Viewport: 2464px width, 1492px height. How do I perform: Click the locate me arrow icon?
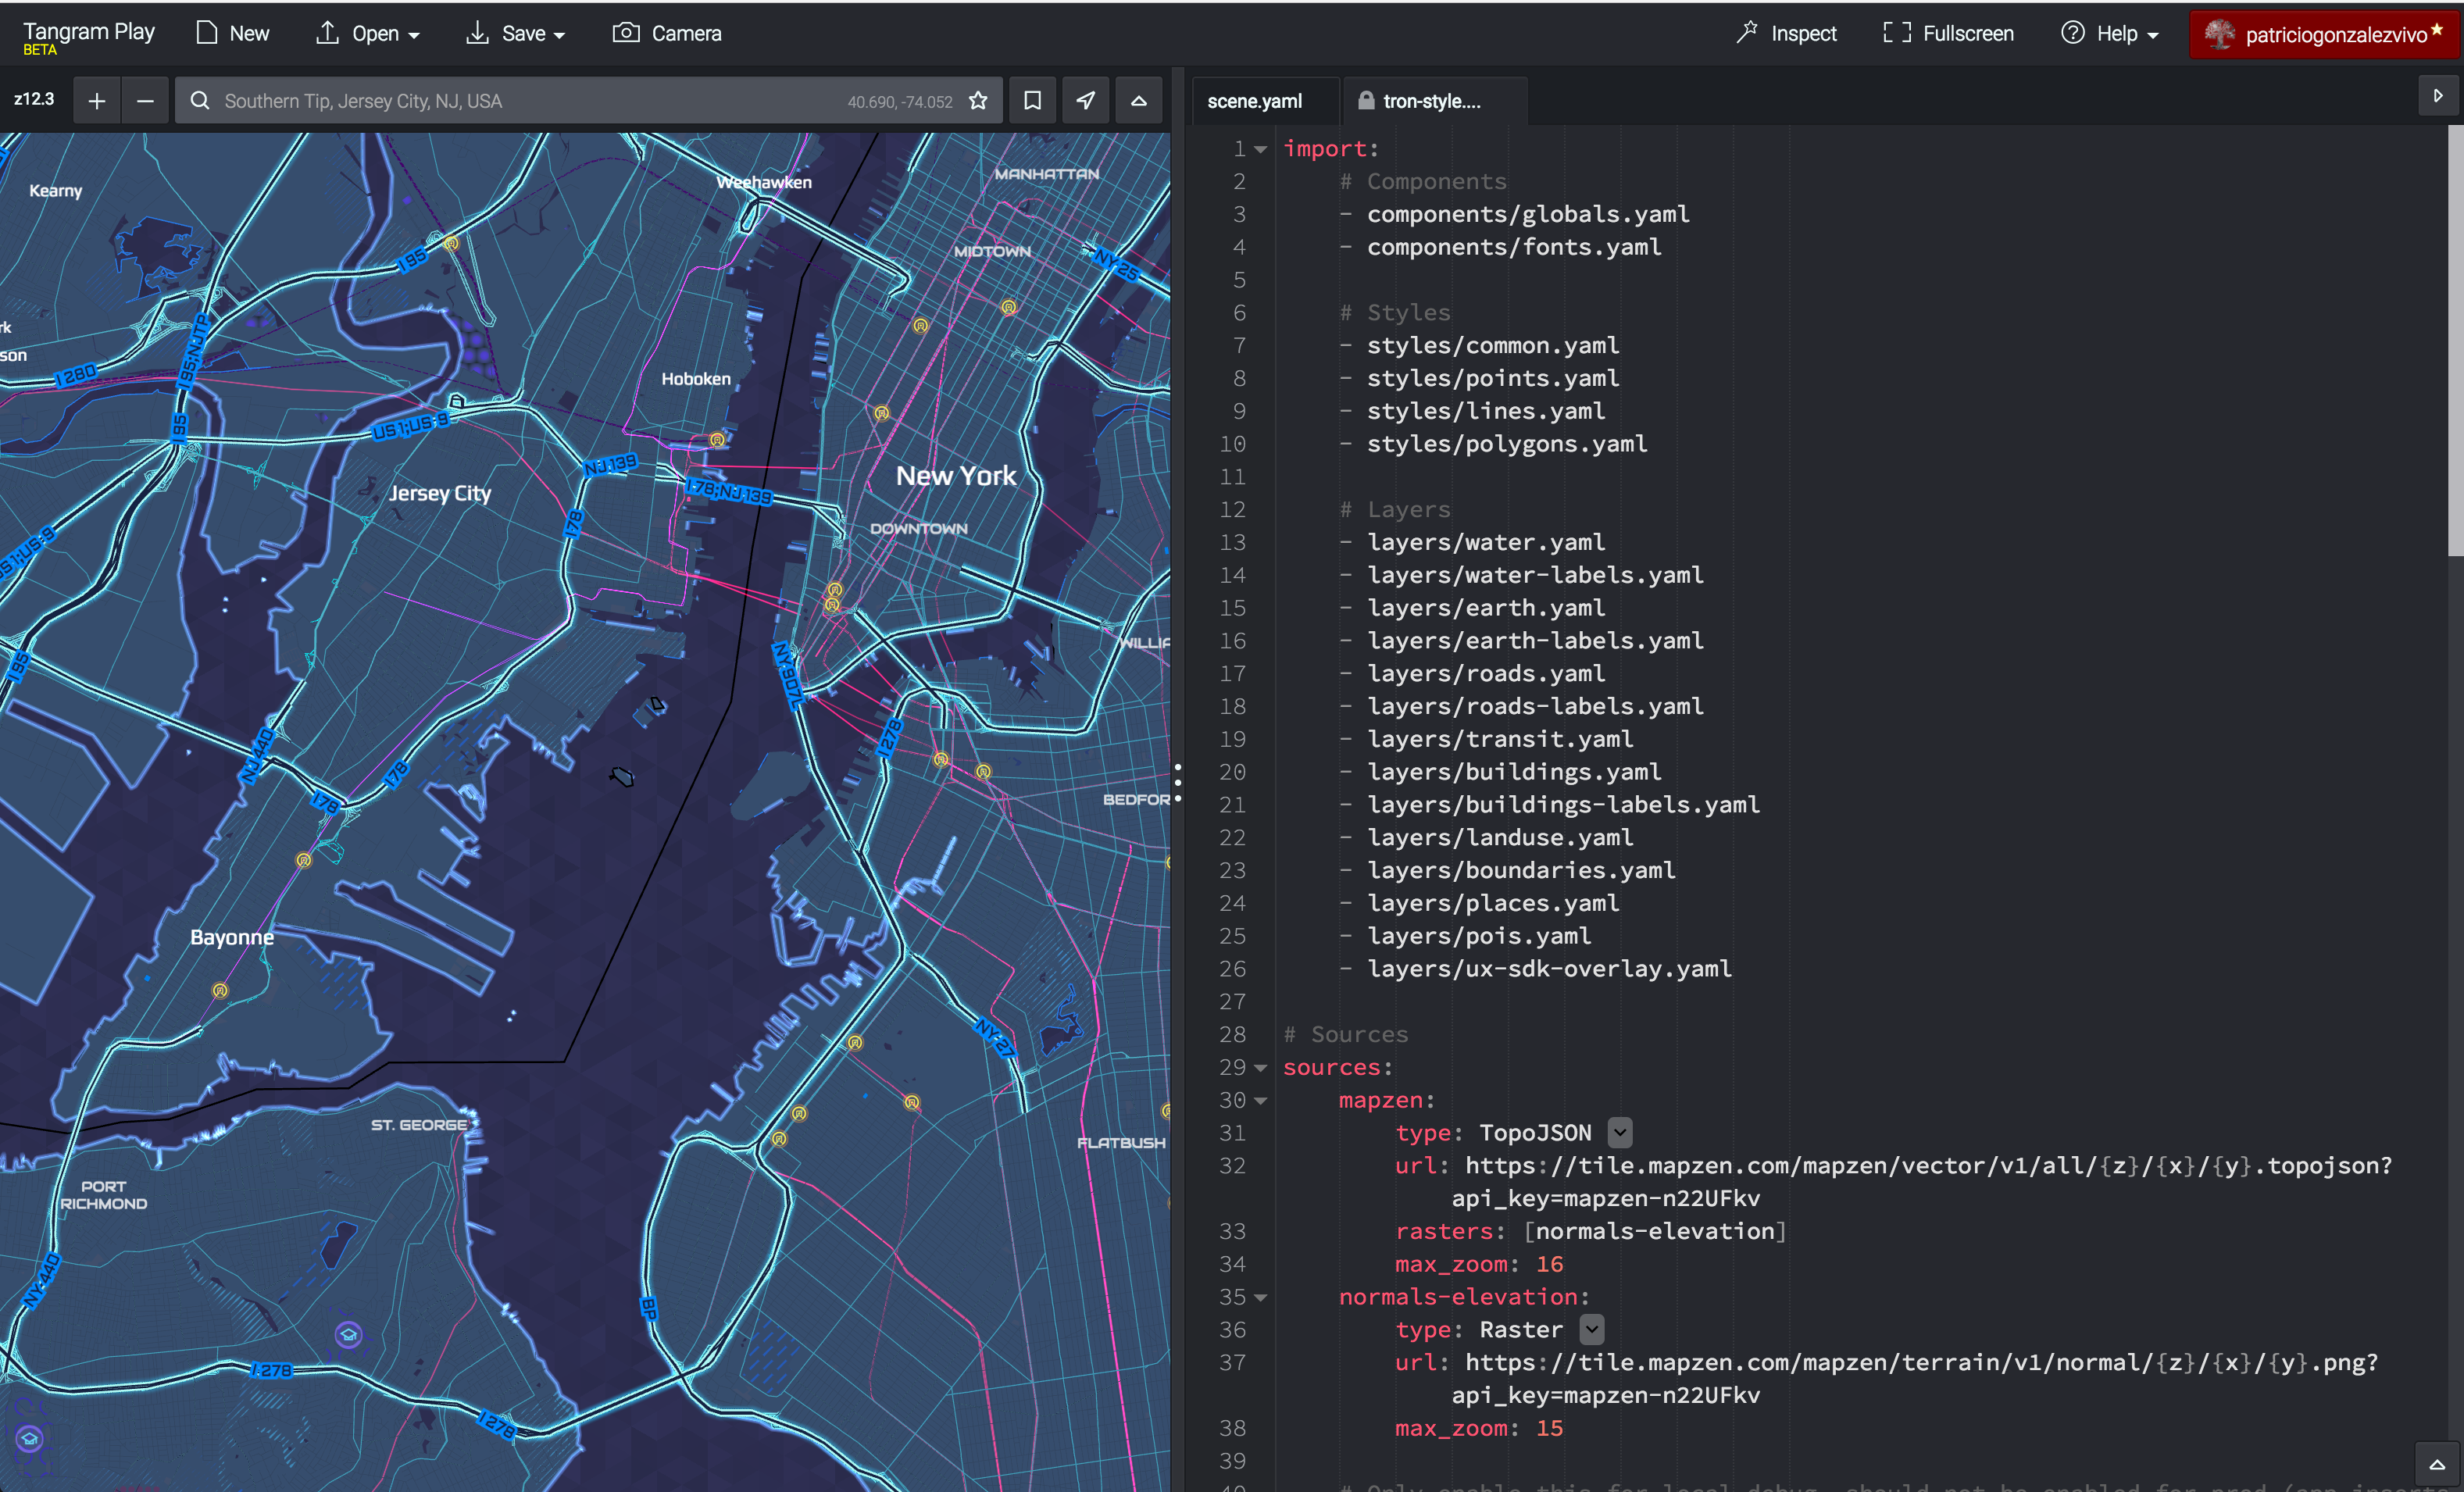click(x=1085, y=100)
